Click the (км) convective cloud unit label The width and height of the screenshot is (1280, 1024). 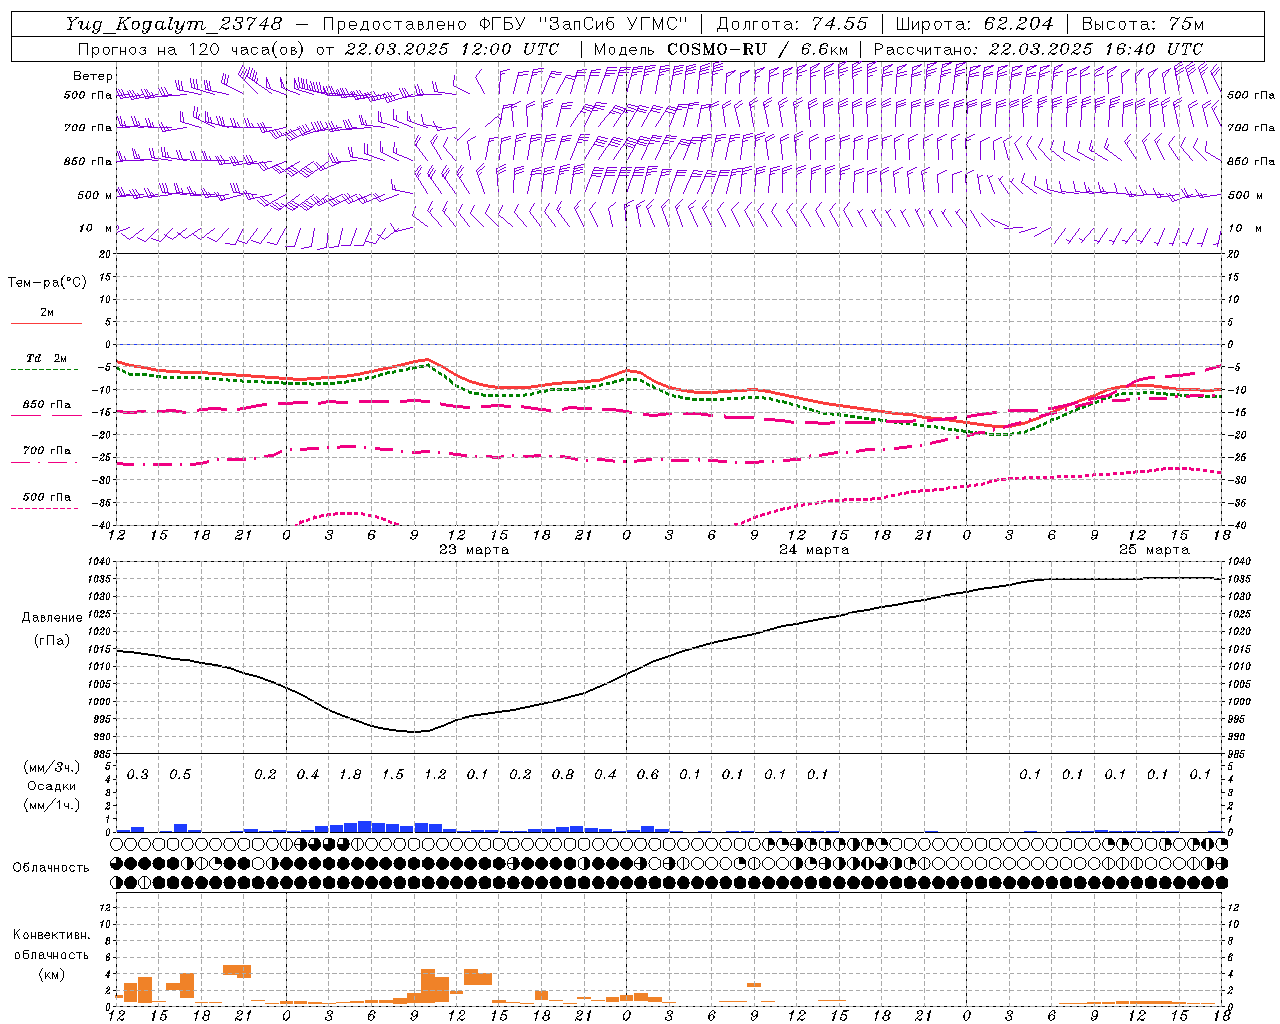tap(52, 974)
